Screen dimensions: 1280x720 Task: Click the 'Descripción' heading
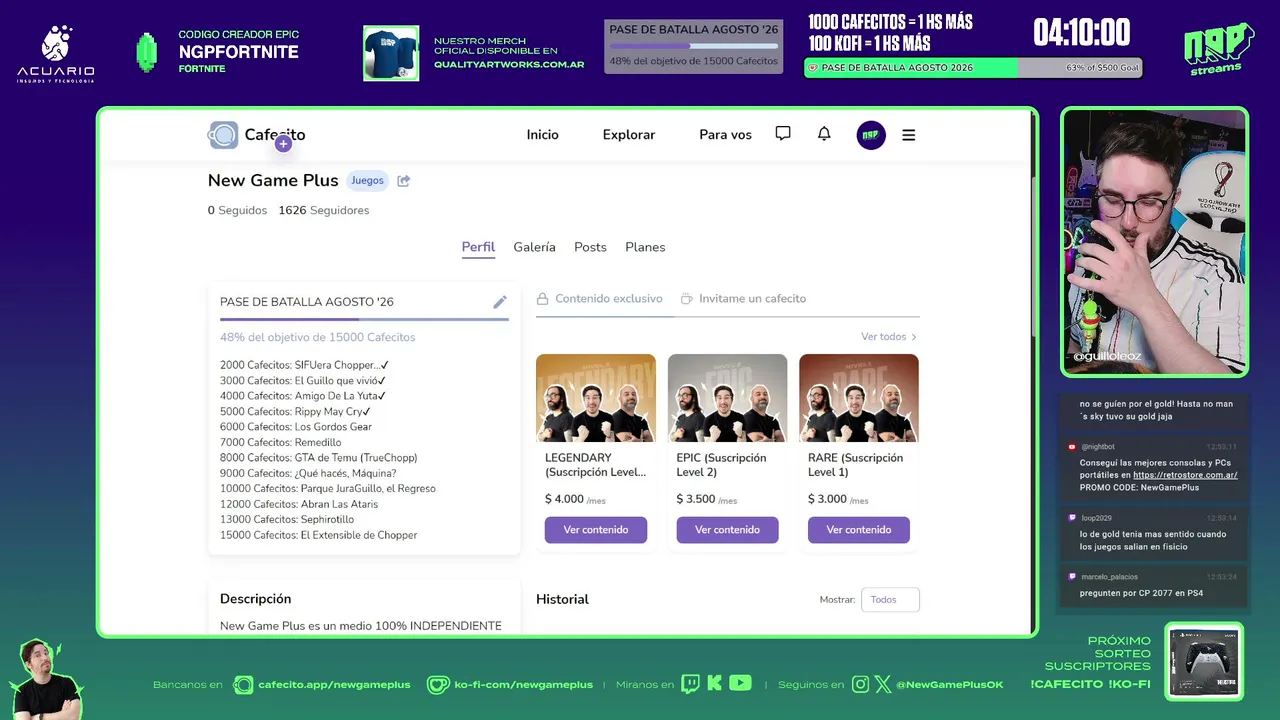256,599
